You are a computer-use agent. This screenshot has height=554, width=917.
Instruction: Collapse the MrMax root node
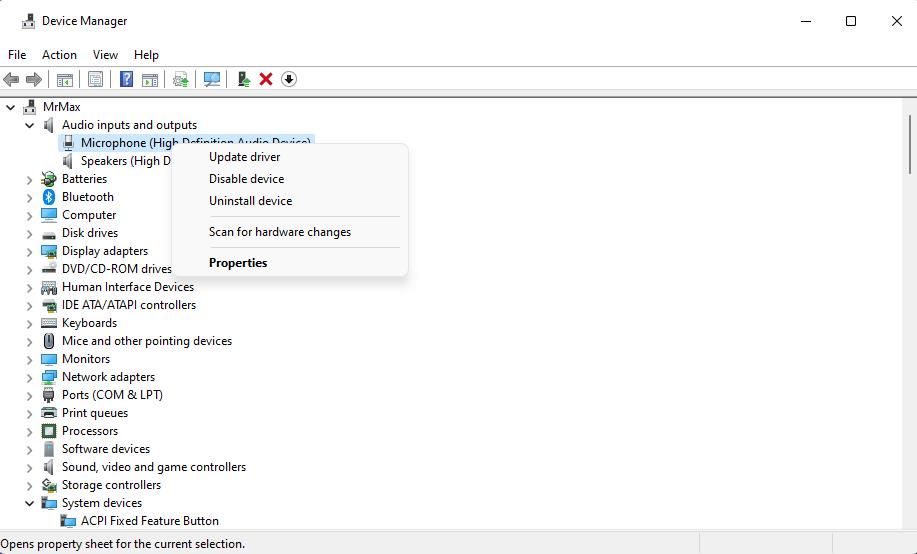pos(11,107)
